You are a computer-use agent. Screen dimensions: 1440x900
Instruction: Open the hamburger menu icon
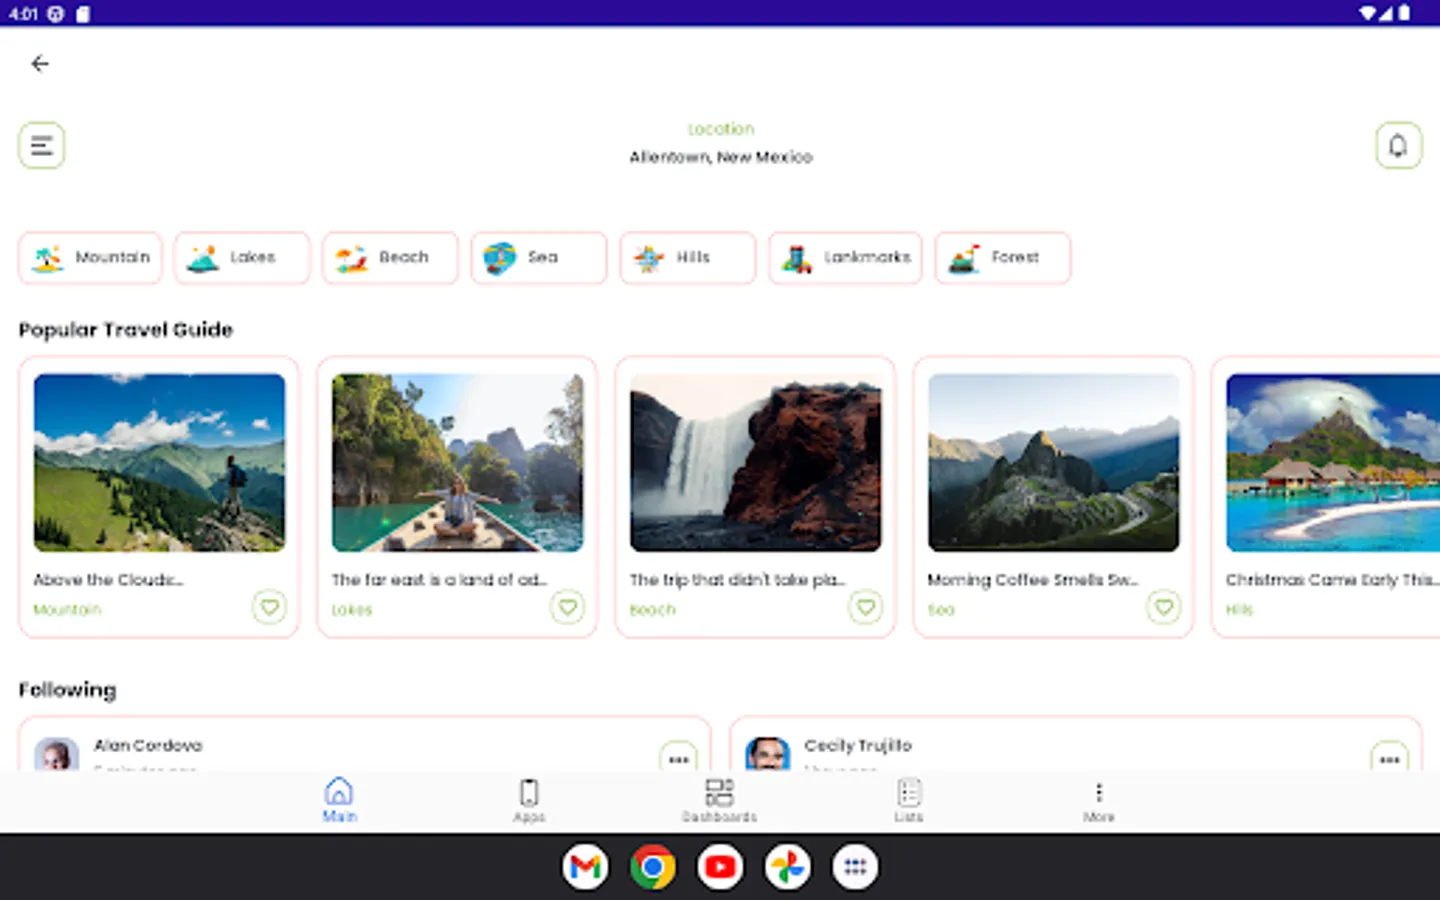click(41, 146)
